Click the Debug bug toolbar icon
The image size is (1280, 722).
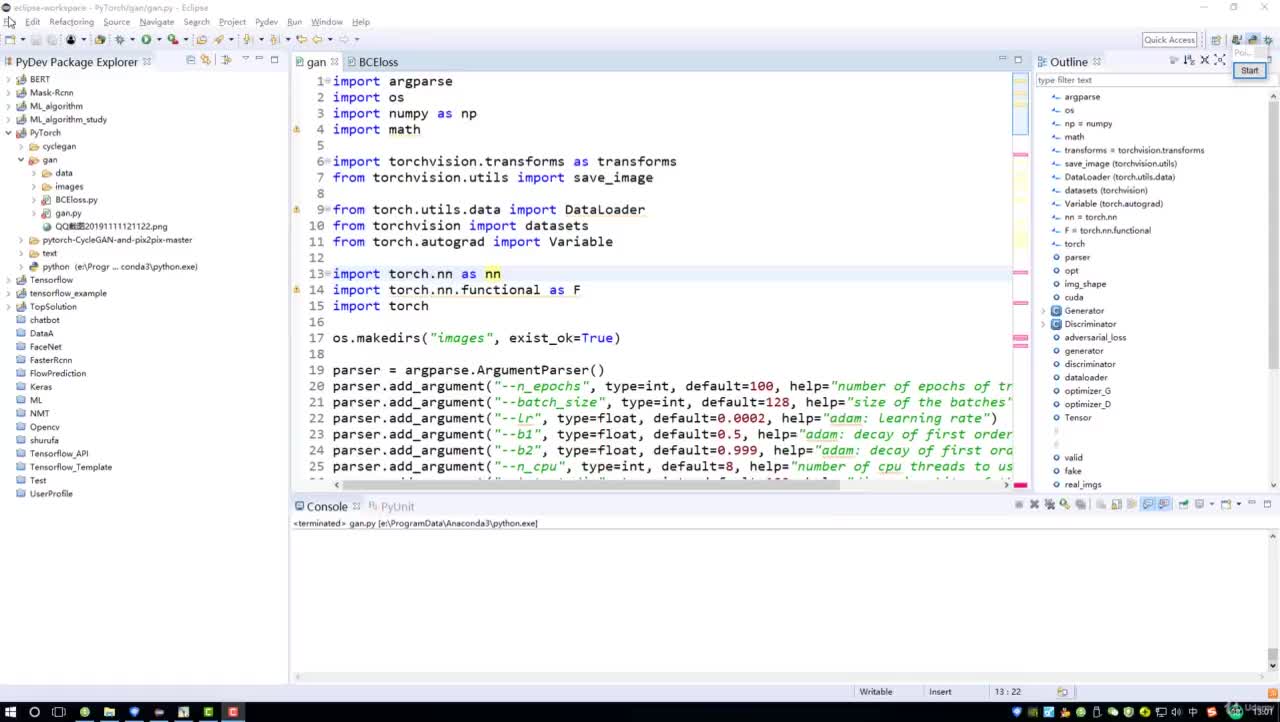click(x=119, y=40)
